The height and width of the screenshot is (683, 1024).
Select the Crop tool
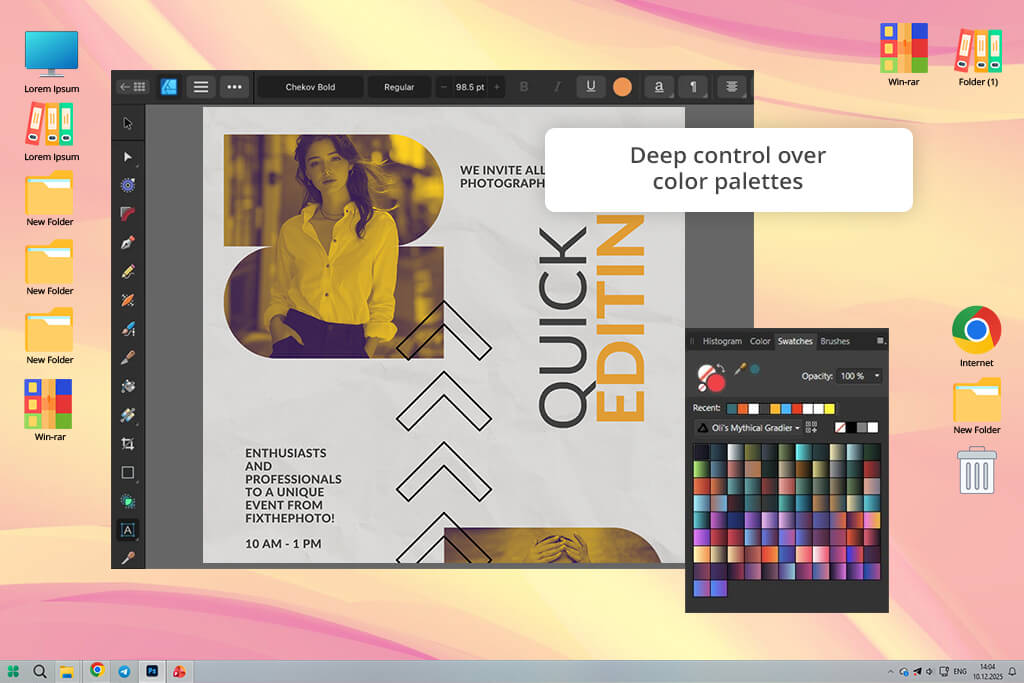coord(128,444)
